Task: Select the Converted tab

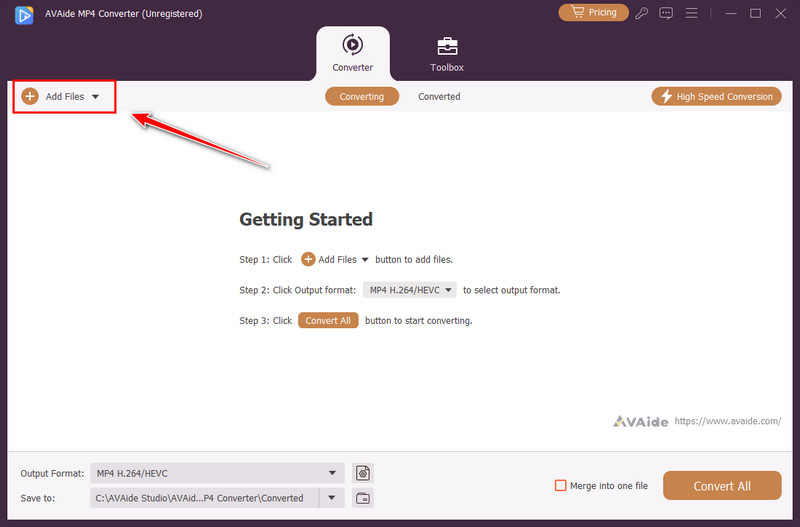Action: [439, 97]
